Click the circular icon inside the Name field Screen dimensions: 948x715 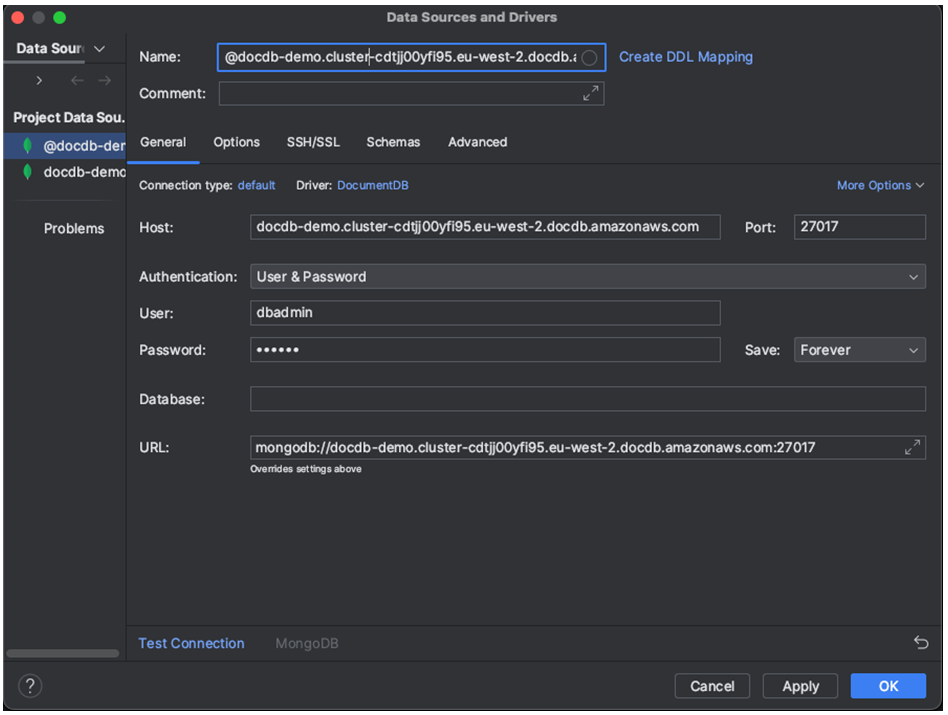click(x=589, y=57)
